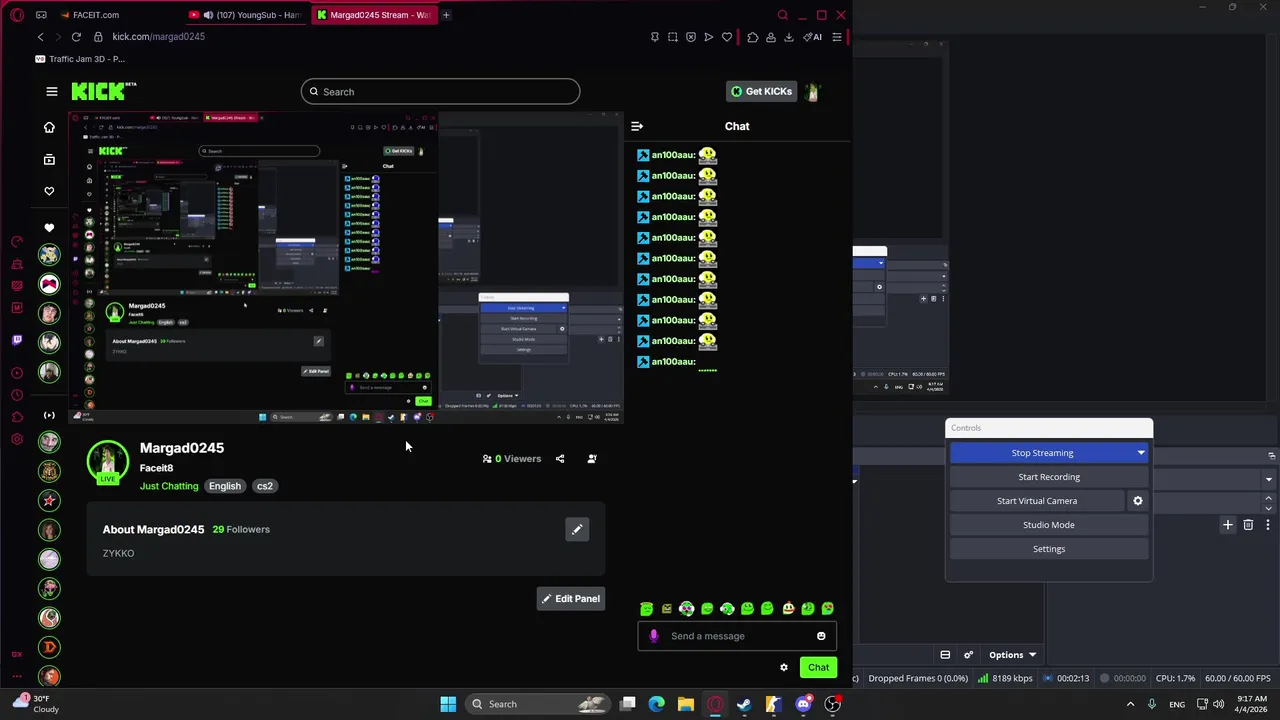Click Start Recording in OBS
Image resolution: width=1280 pixels, height=720 pixels.
point(1049,477)
